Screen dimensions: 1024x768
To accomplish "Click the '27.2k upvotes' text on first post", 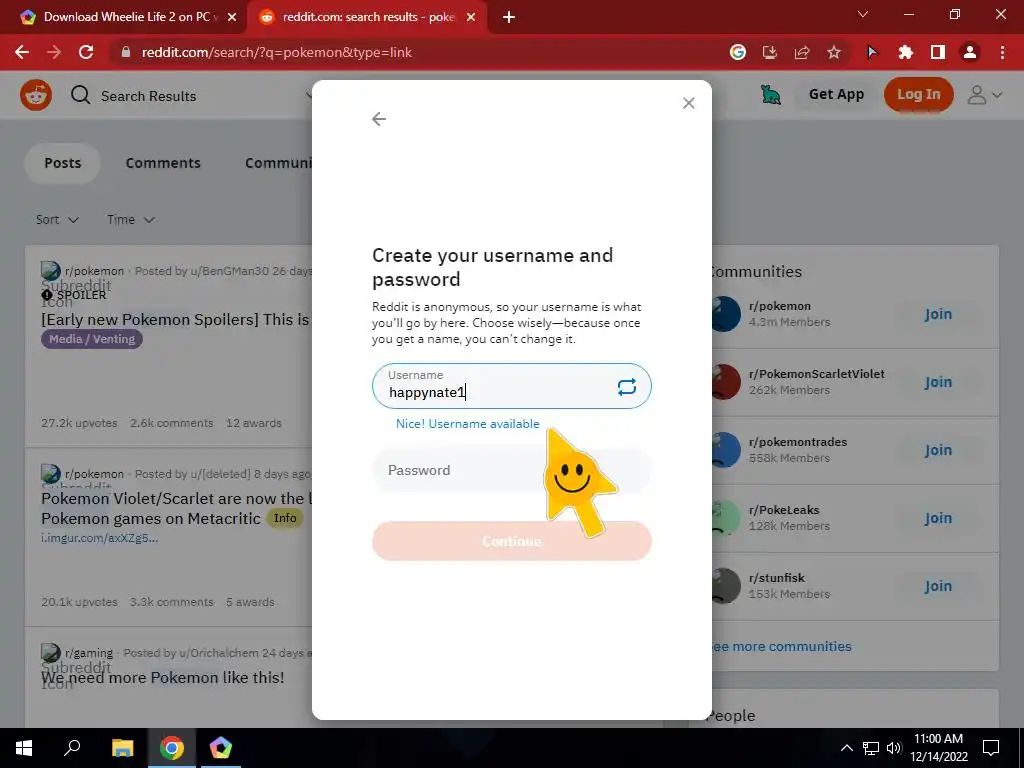I will pos(79,423).
